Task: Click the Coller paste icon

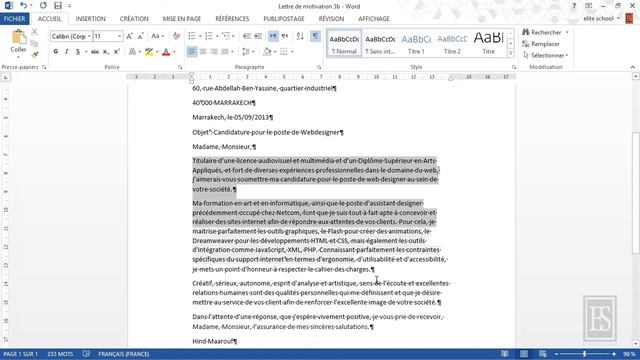Action: (x=18, y=38)
